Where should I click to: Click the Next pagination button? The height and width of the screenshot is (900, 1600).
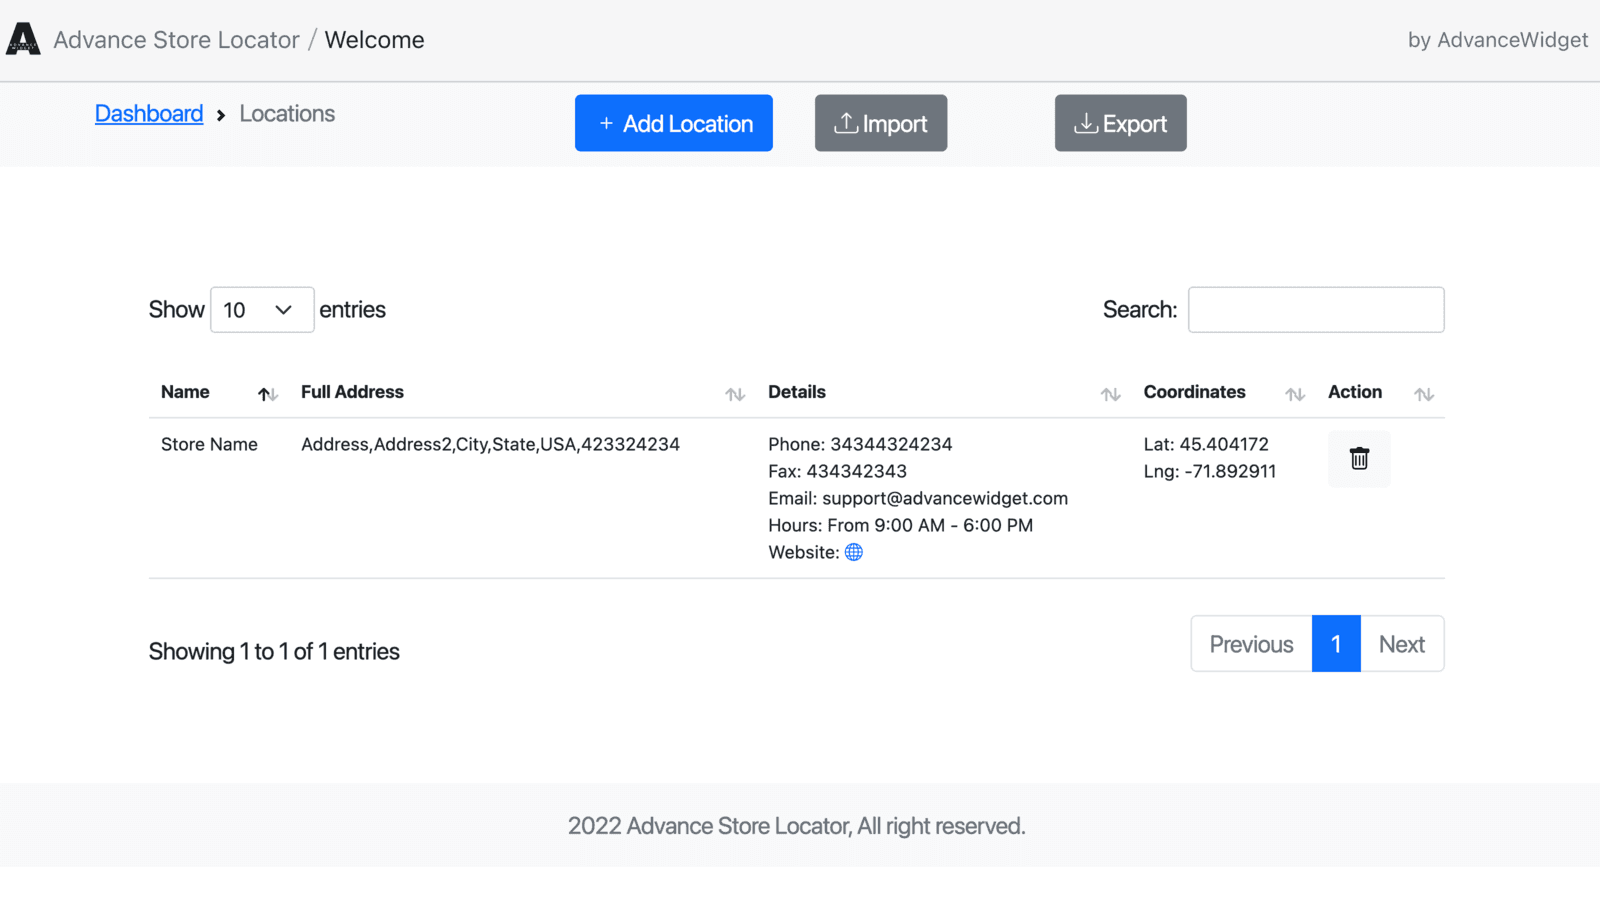1401,643
